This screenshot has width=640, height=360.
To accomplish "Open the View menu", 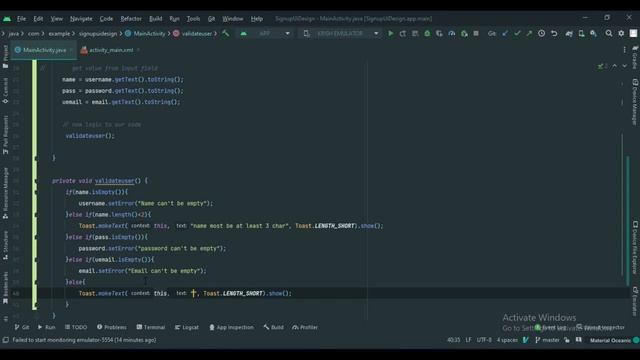I will click(57, 19).
